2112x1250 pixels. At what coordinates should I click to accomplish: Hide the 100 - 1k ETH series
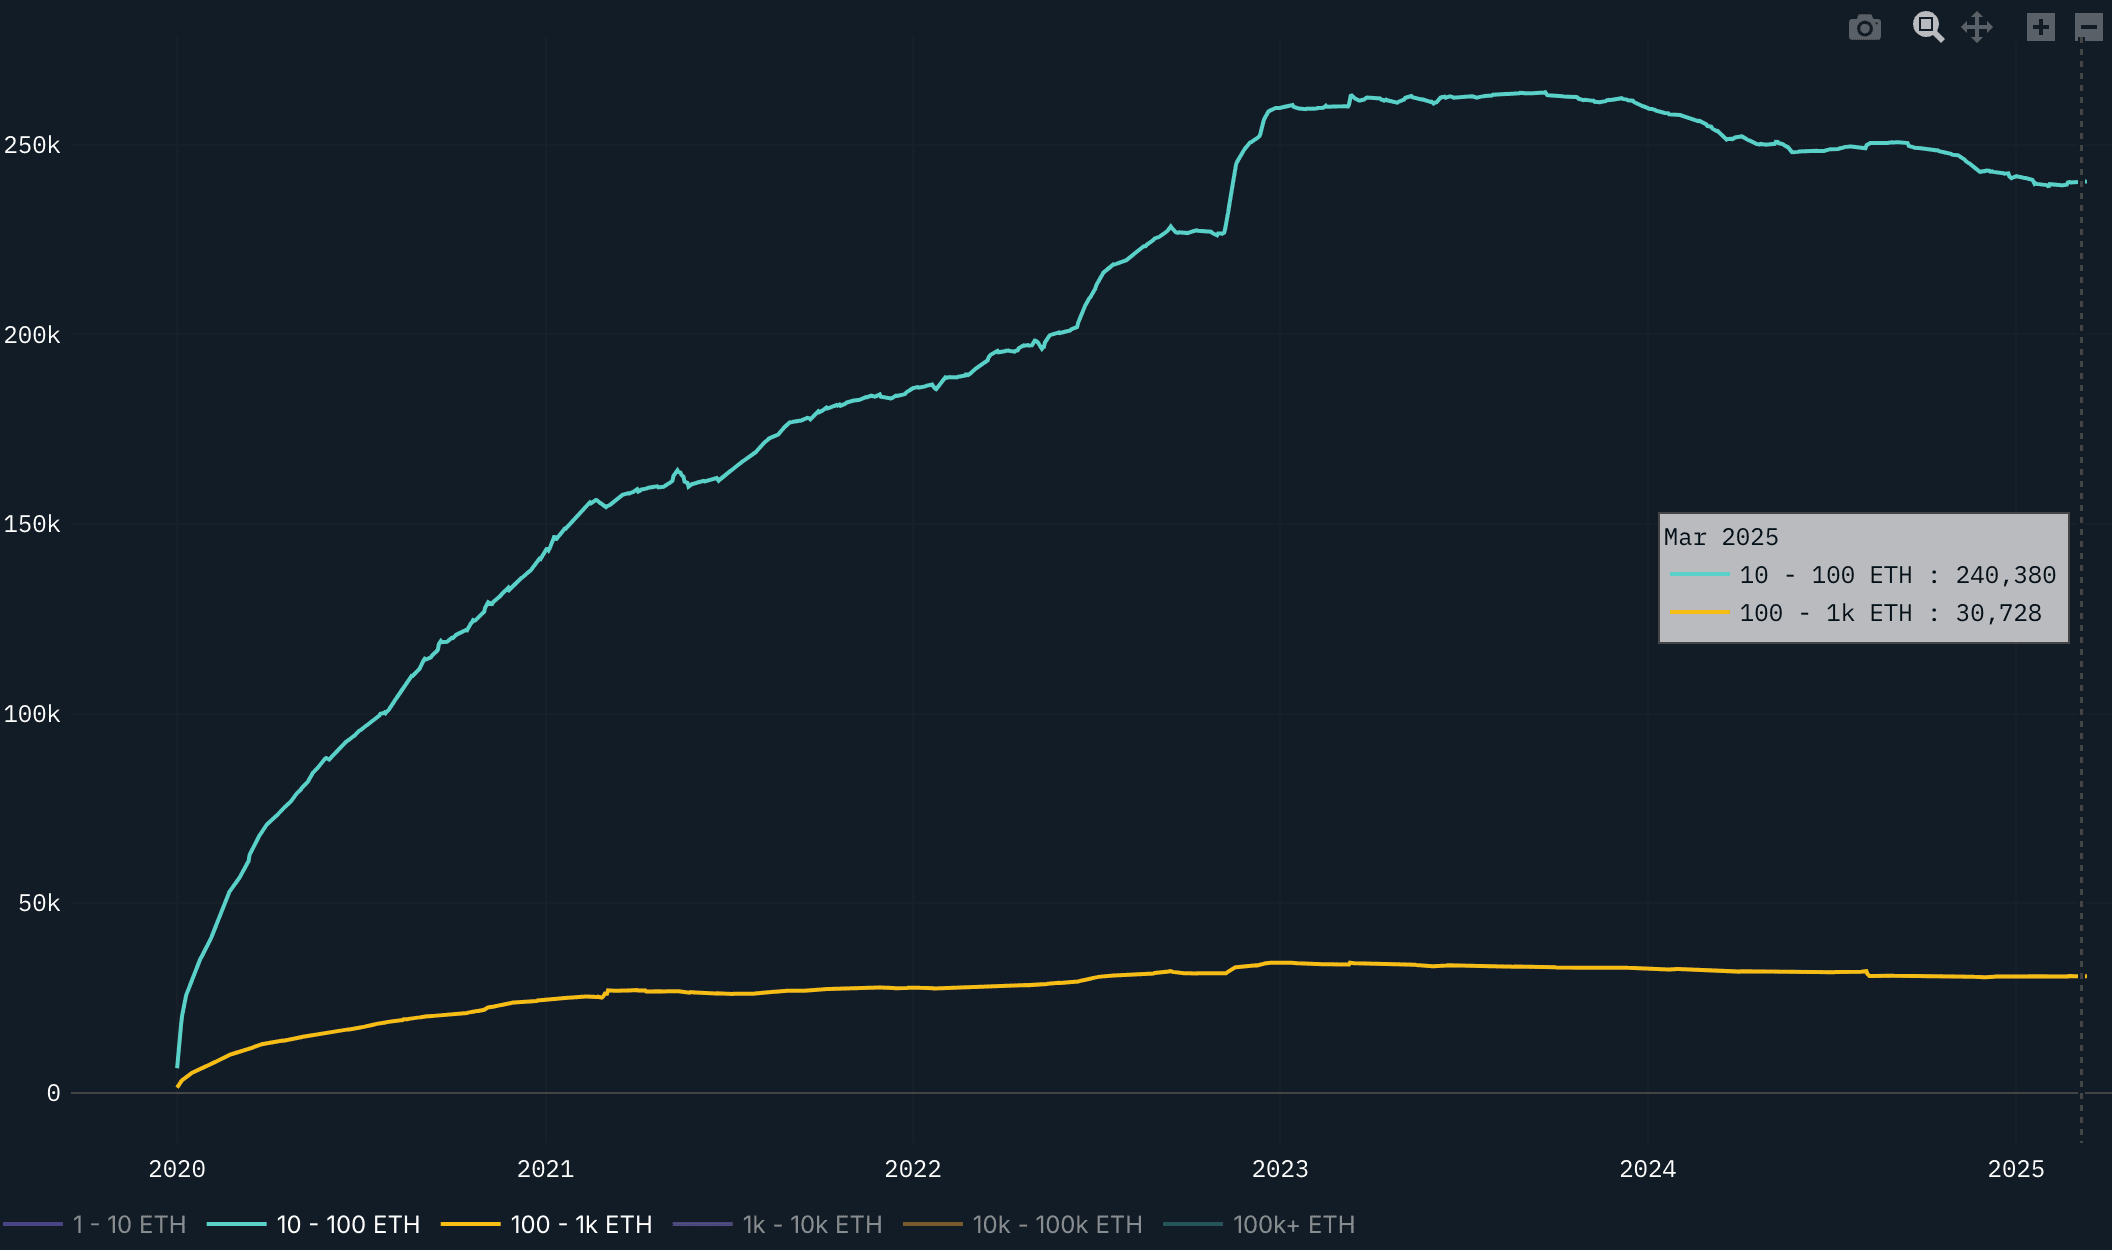pyautogui.click(x=580, y=1224)
